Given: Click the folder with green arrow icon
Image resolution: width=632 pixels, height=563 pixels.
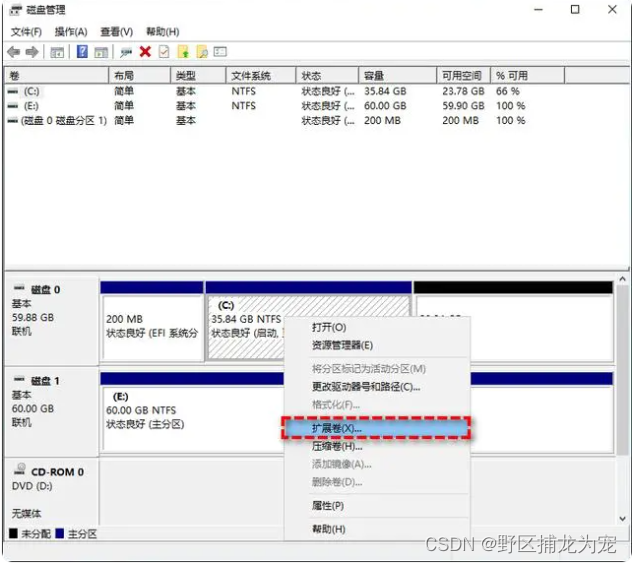Looking at the screenshot, I should click(183, 52).
